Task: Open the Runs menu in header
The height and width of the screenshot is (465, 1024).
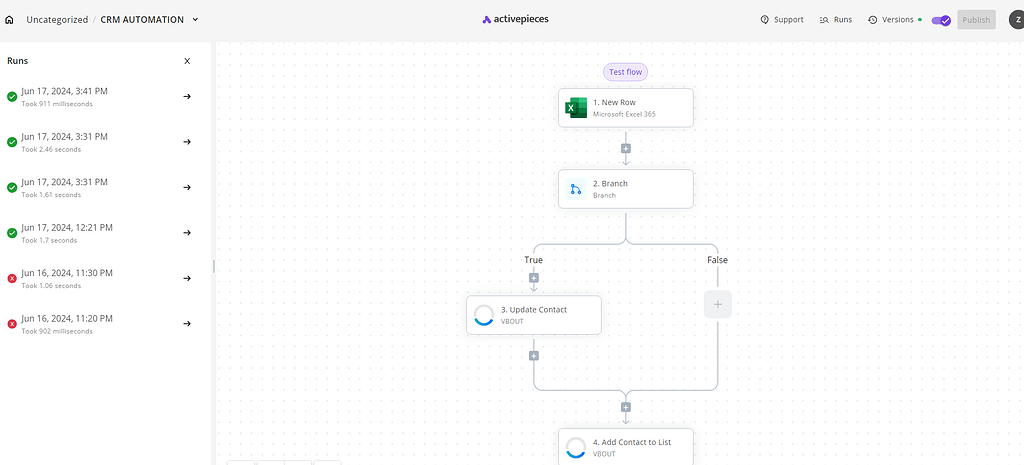Action: pyautogui.click(x=835, y=20)
